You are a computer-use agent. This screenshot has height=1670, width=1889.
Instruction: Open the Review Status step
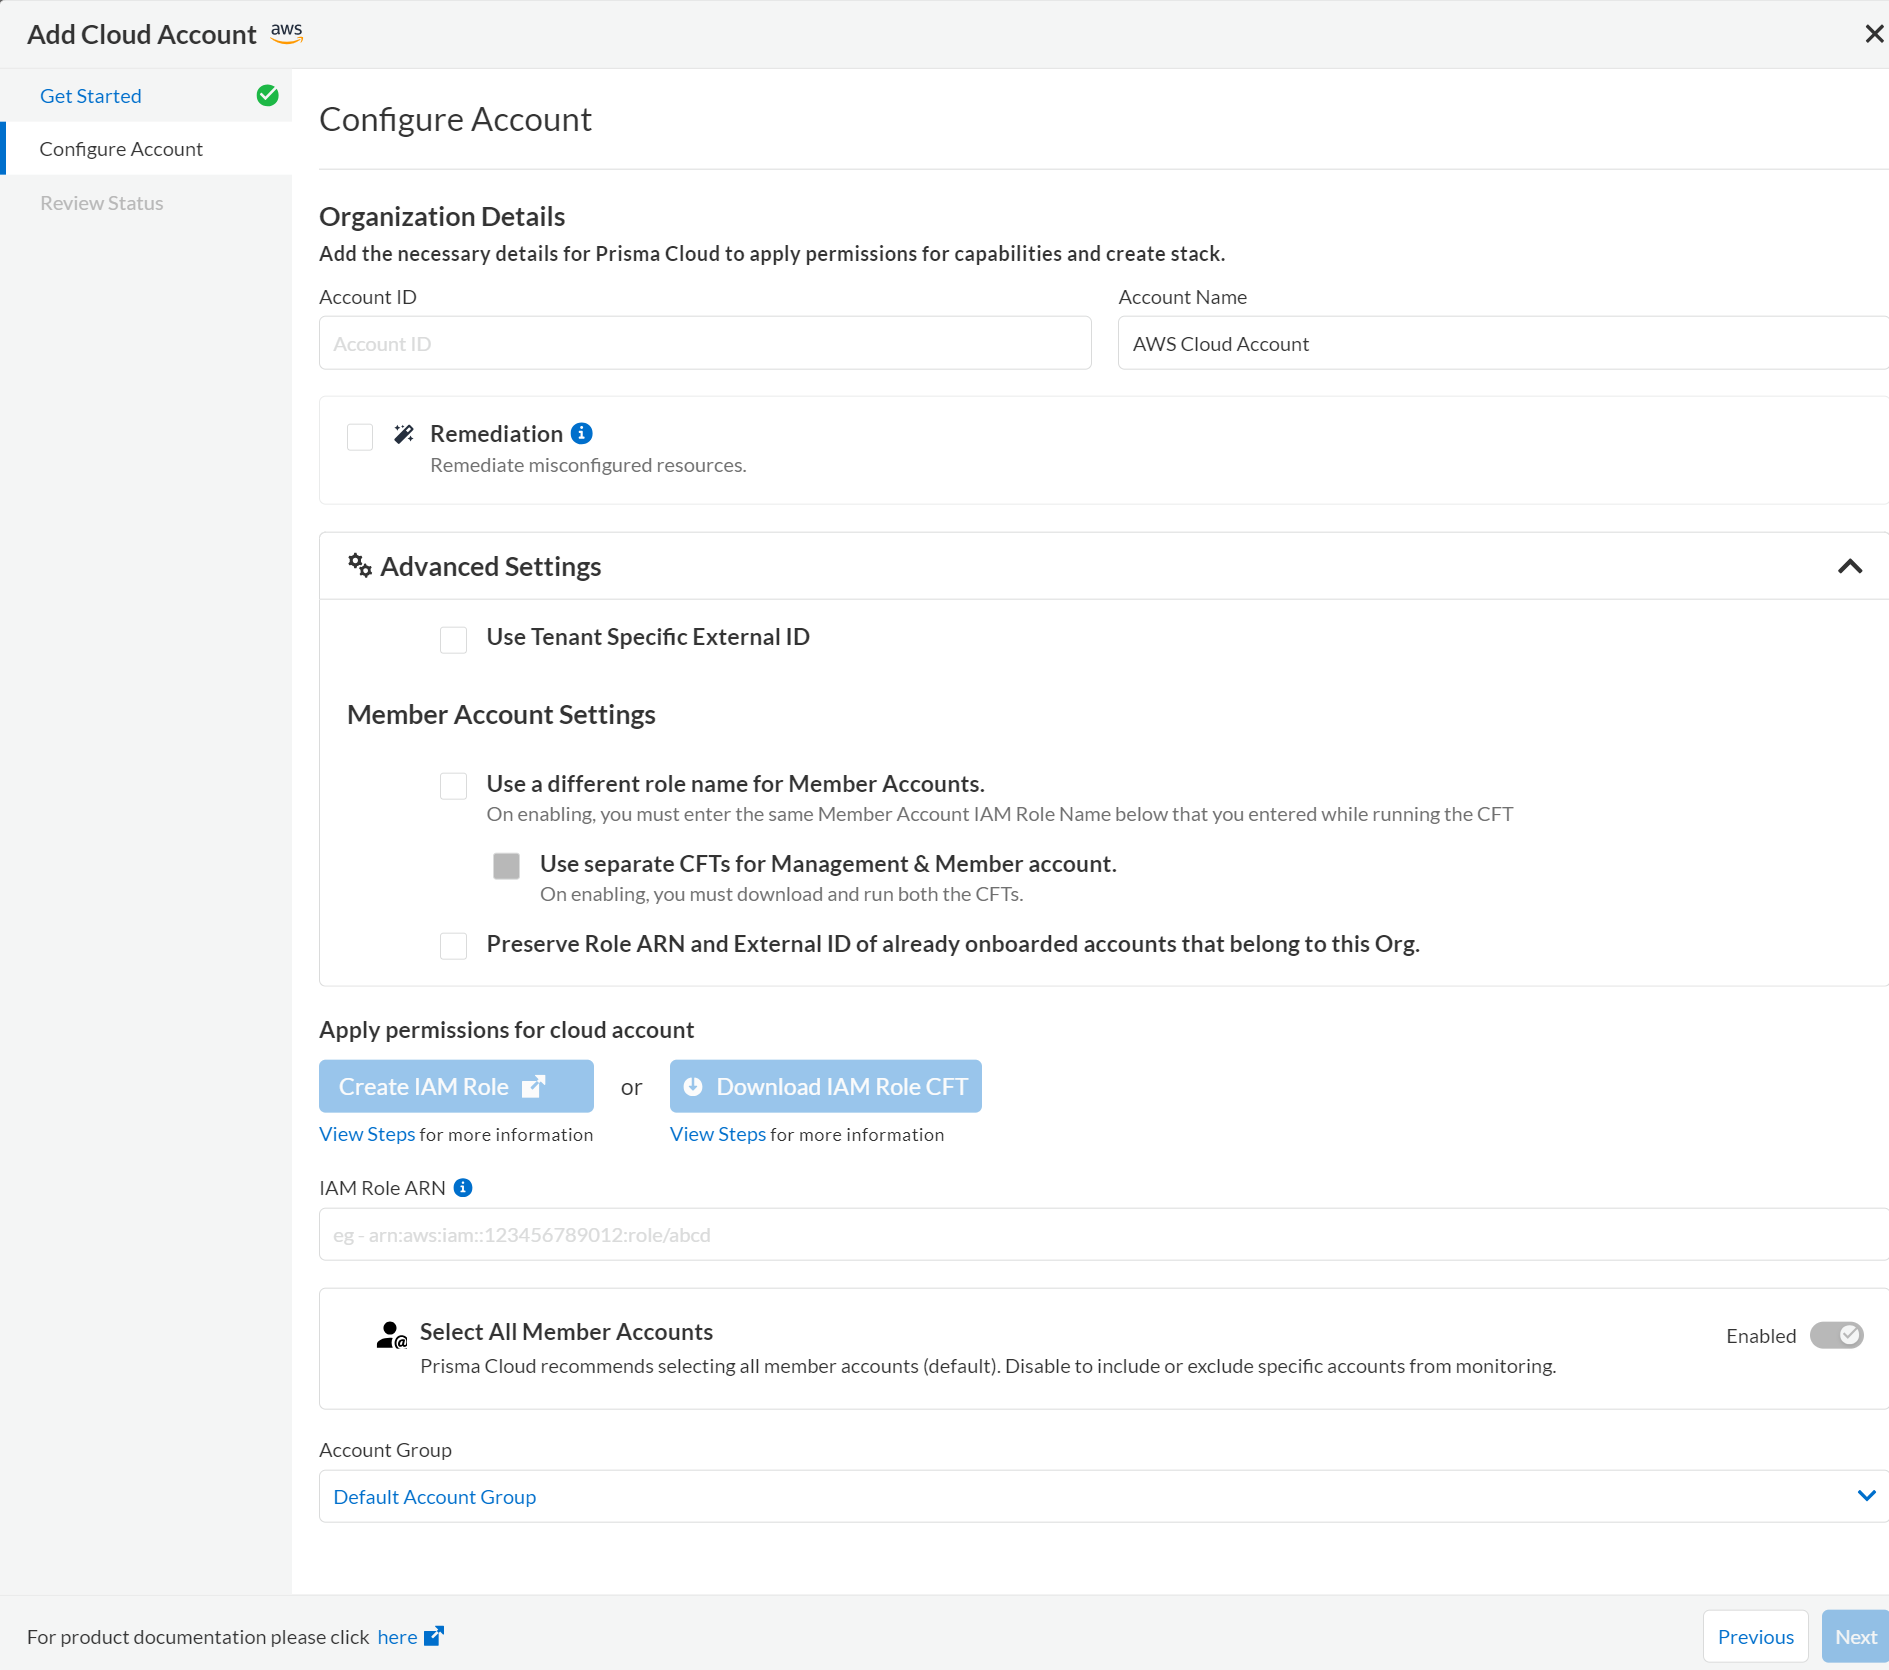click(x=102, y=203)
